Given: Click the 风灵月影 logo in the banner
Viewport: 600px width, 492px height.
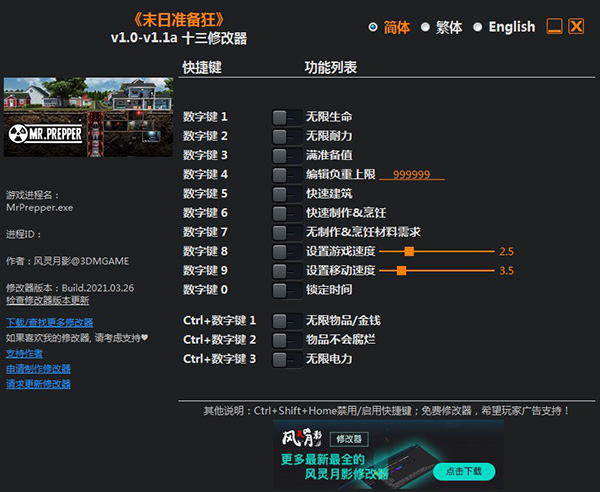Looking at the screenshot, I should tap(302, 438).
